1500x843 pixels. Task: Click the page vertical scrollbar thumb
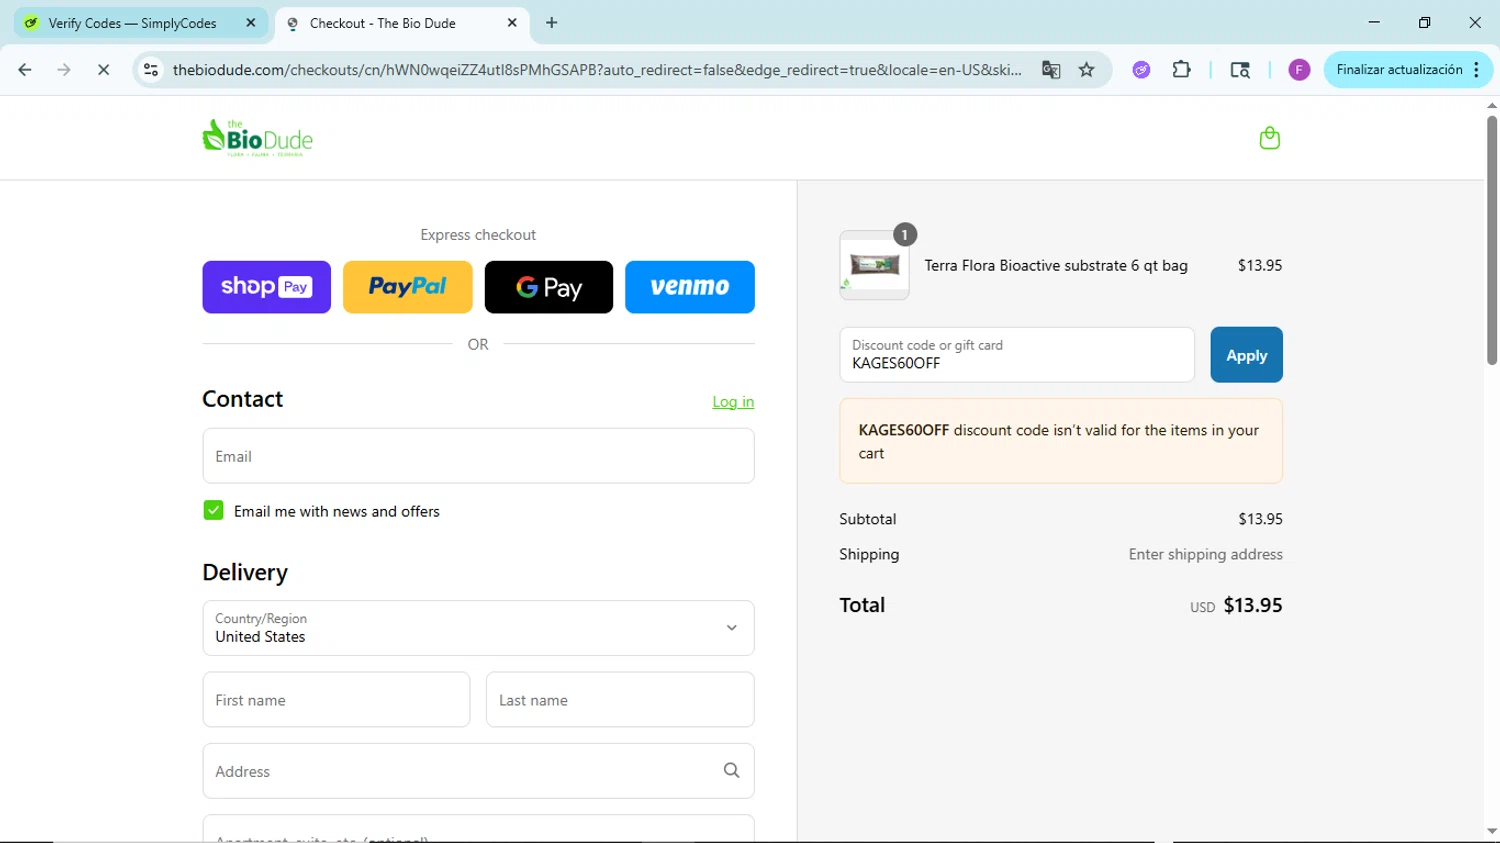[1491, 240]
